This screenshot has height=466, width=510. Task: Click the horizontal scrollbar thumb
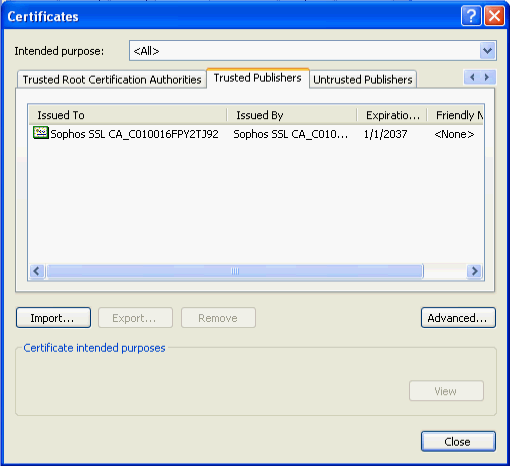point(235,271)
